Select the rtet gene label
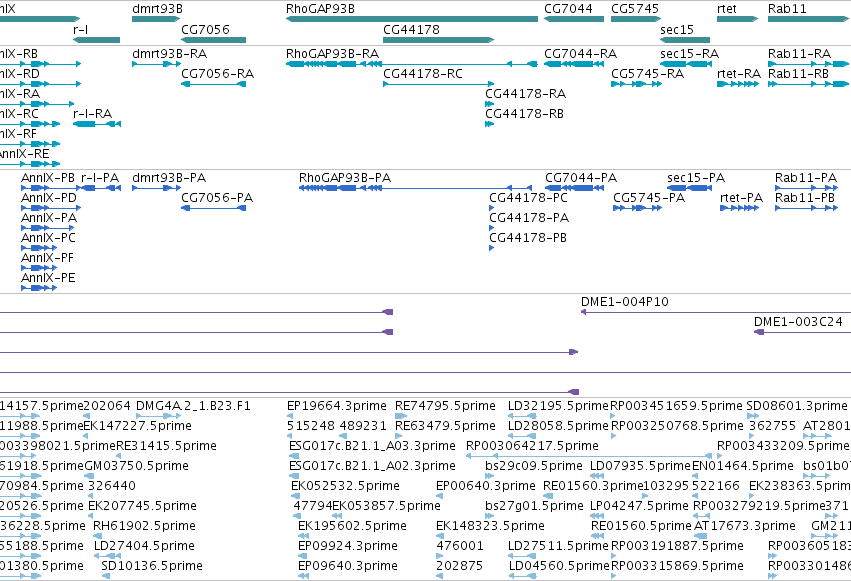 click(727, 9)
